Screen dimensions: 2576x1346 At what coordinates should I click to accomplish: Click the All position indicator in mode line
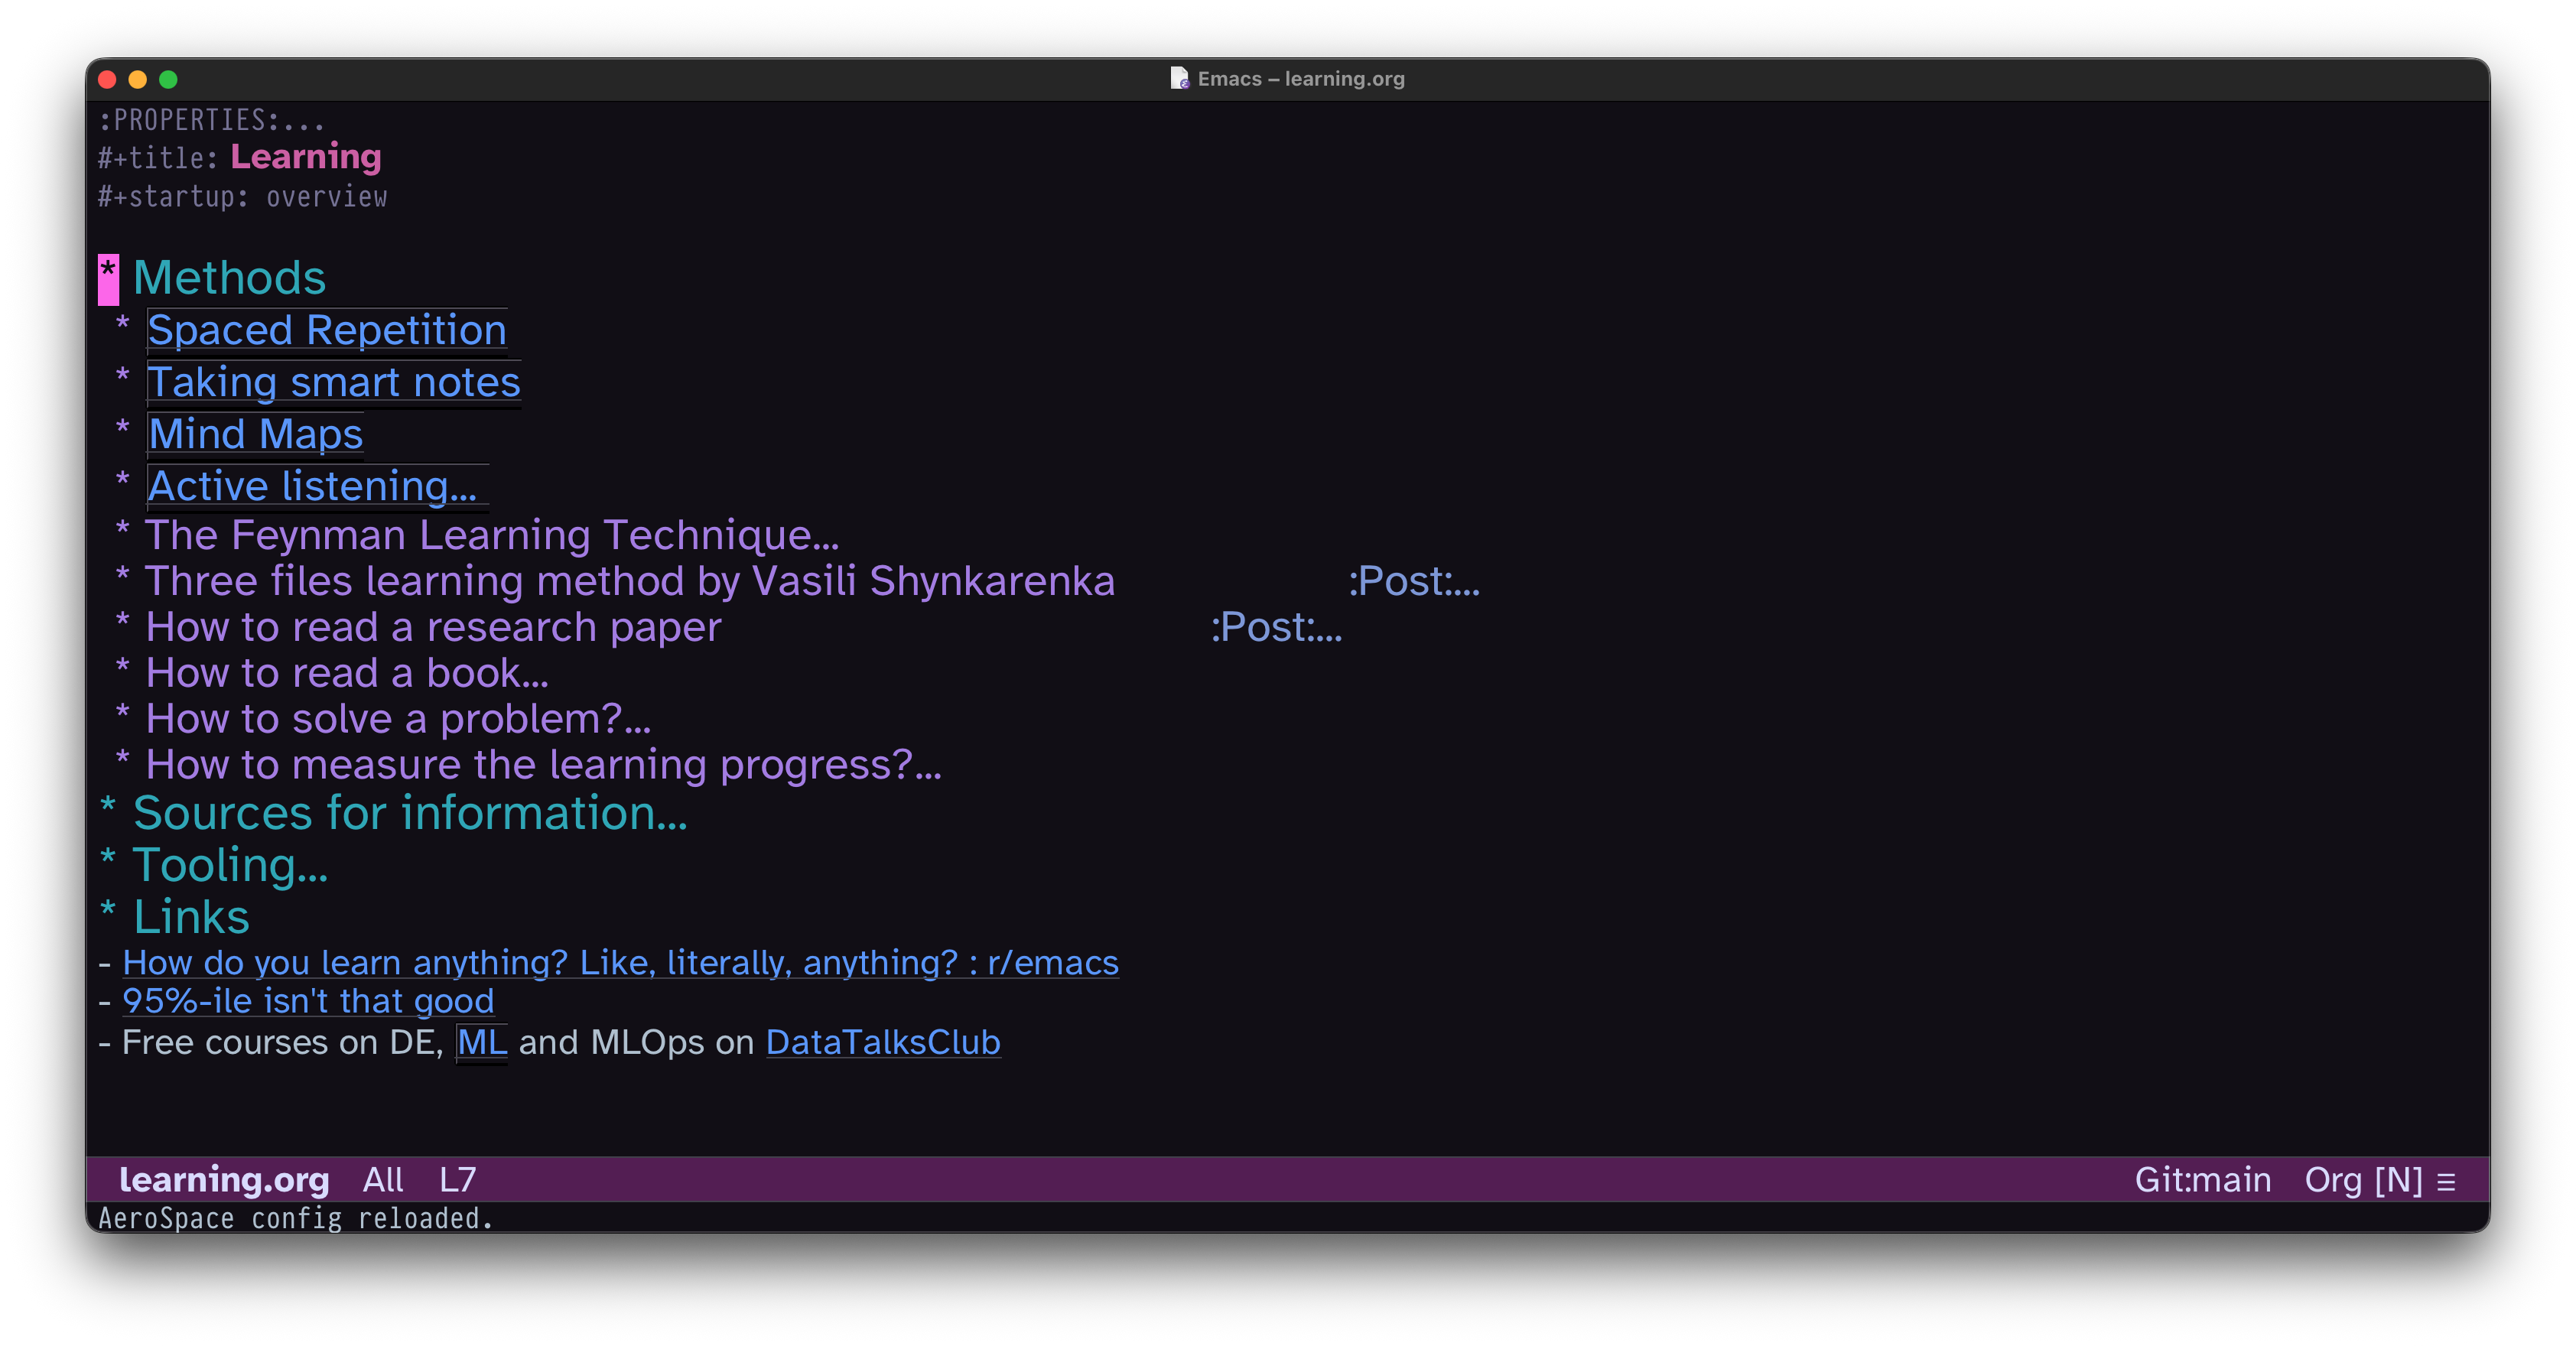383,1180
